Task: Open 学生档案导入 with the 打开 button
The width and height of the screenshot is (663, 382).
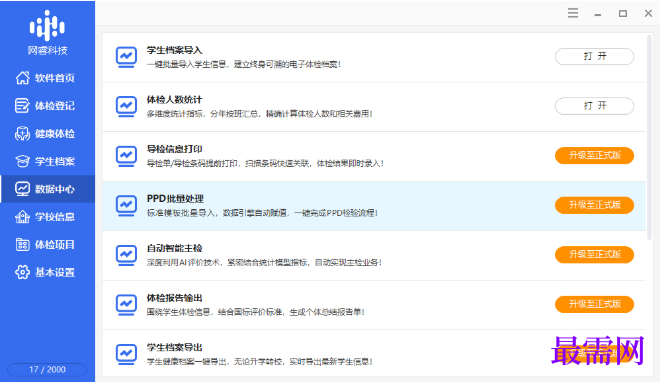Action: pos(594,56)
